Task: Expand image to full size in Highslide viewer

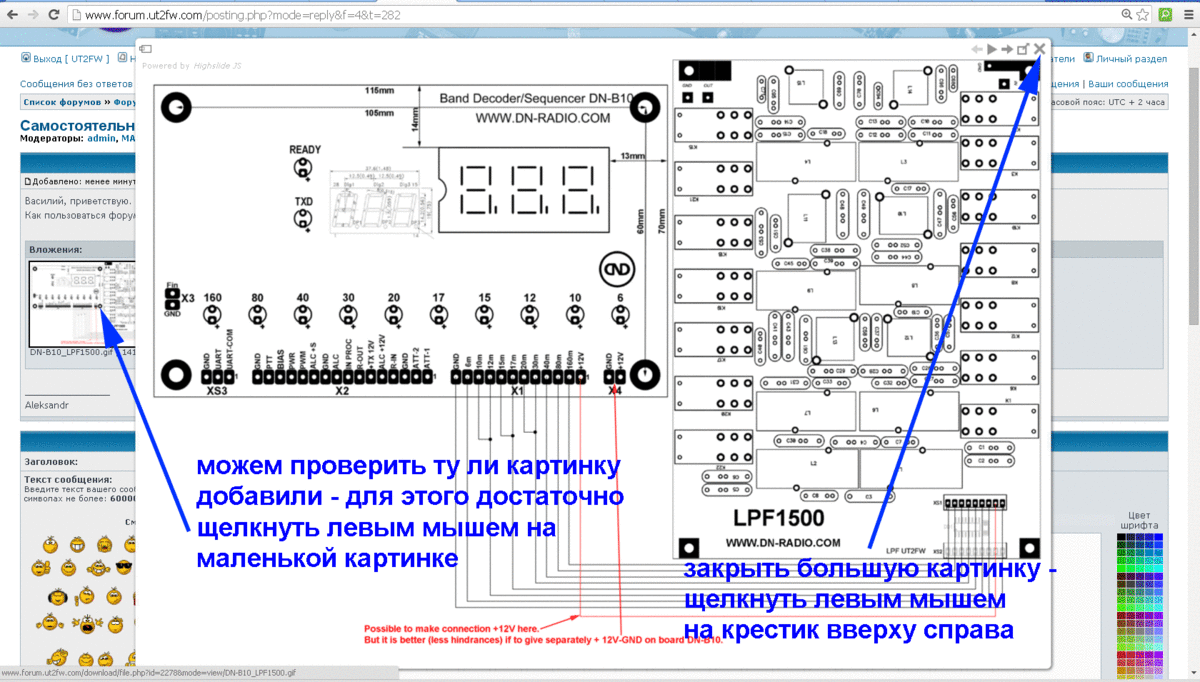Action: click(1023, 49)
